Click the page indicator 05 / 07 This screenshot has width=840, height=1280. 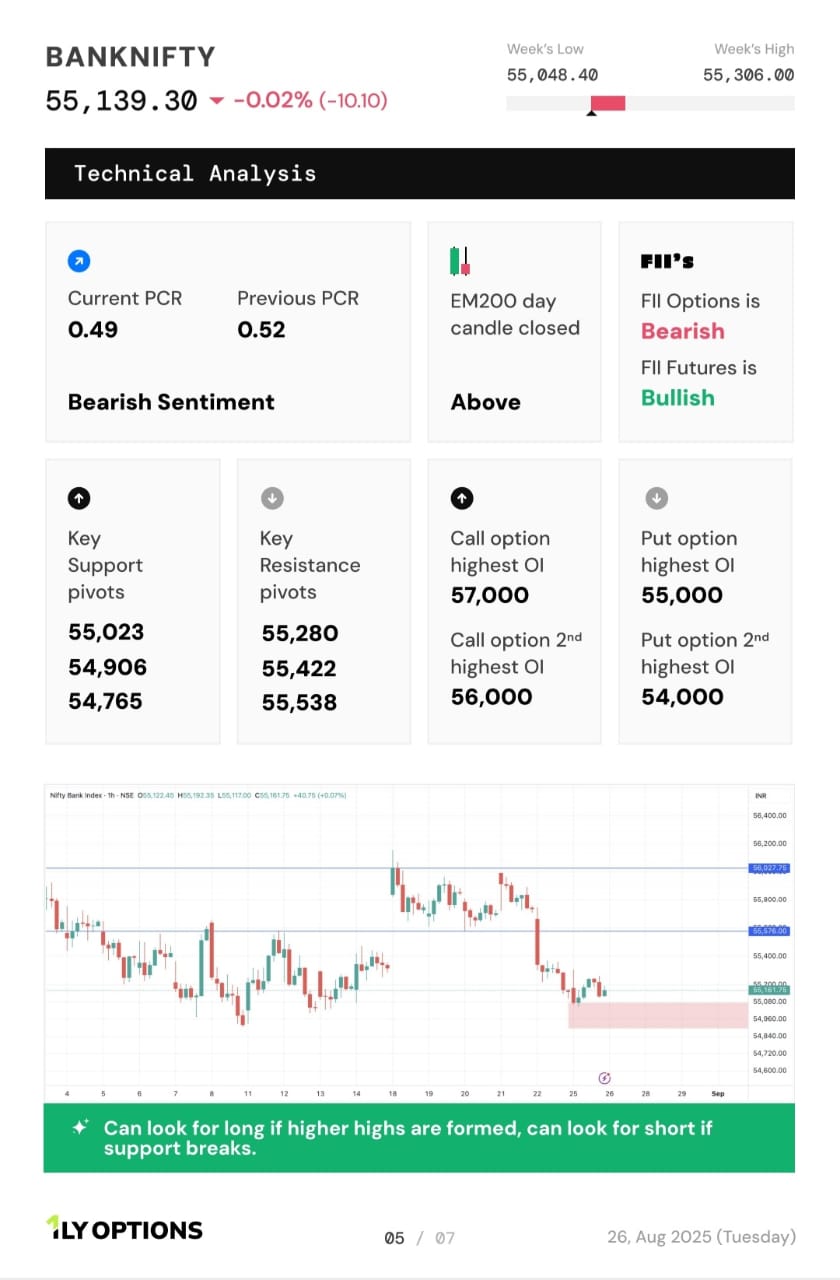419,1238
